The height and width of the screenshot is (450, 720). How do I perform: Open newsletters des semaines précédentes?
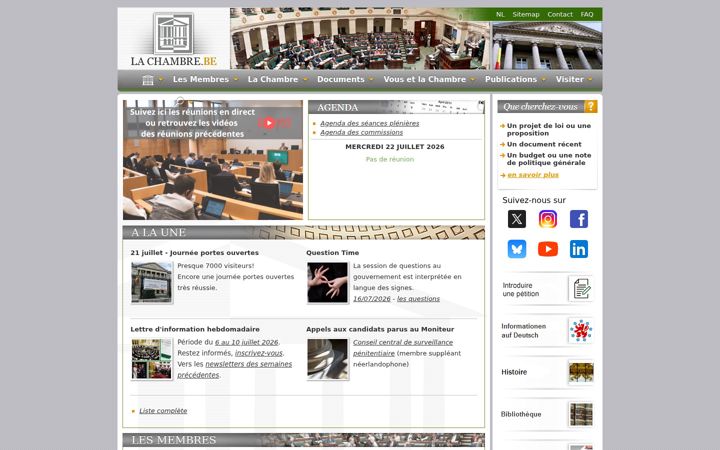tap(235, 370)
